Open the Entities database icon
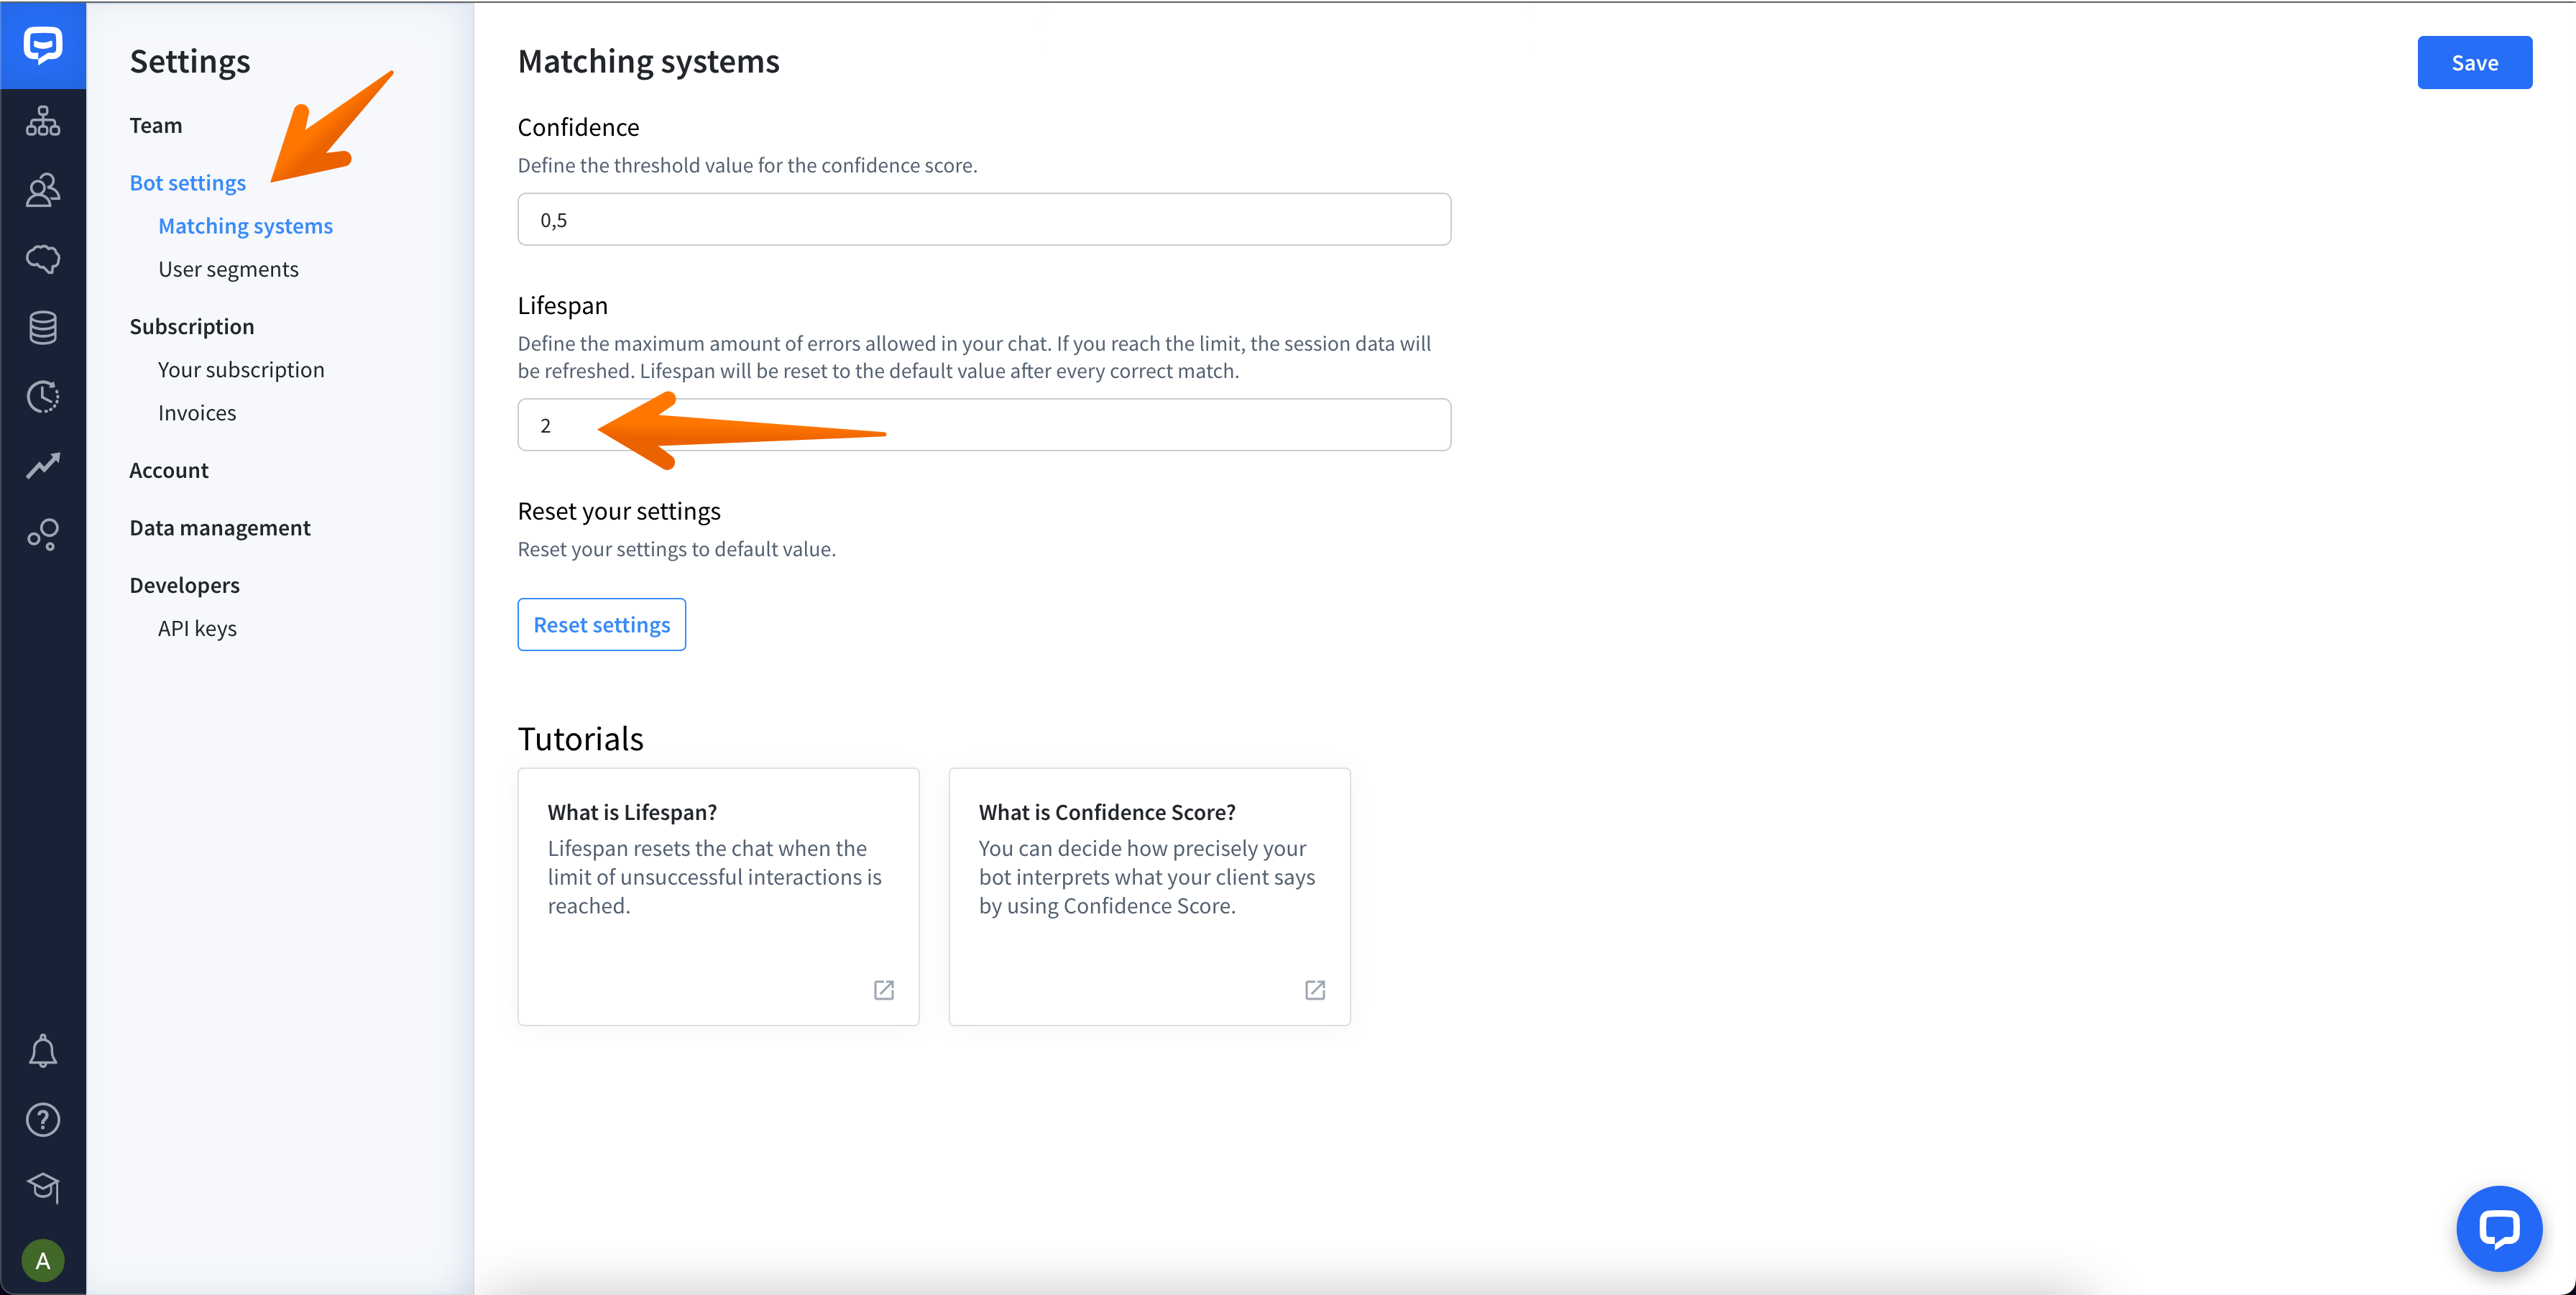 (43, 327)
